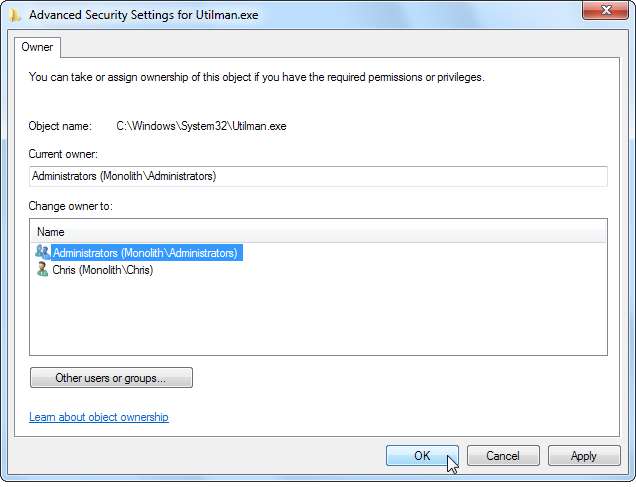Click the Change owner to label

click(71, 206)
